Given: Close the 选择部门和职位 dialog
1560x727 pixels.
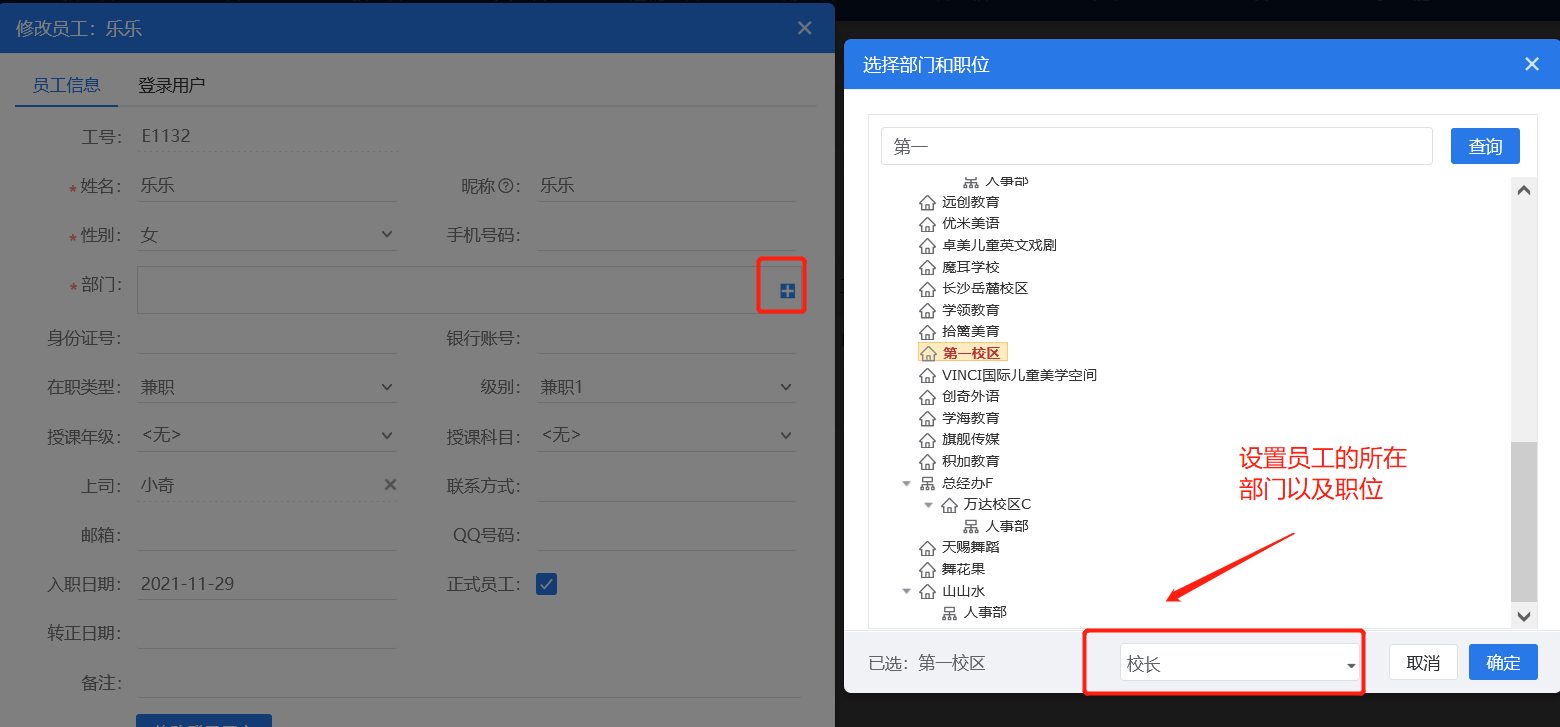Looking at the screenshot, I should (x=1531, y=64).
